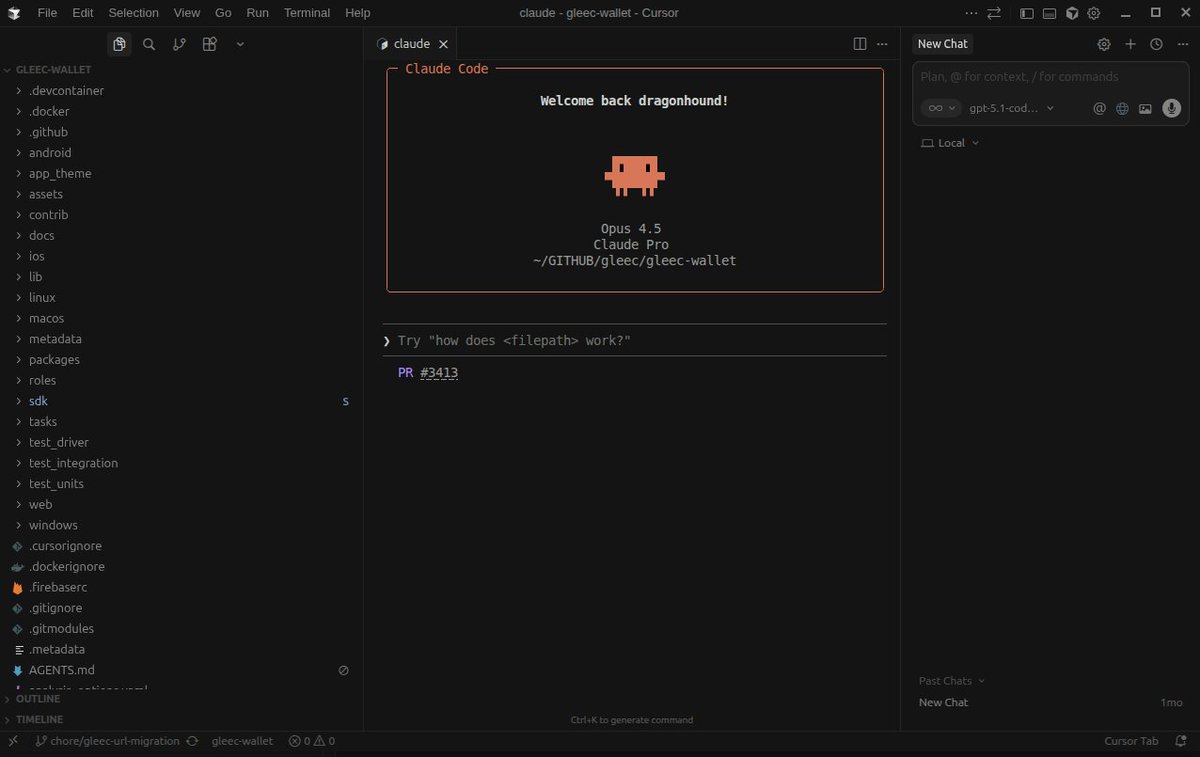Collapse the Past Chats section
Viewport: 1200px width, 757px height.
[952, 681]
